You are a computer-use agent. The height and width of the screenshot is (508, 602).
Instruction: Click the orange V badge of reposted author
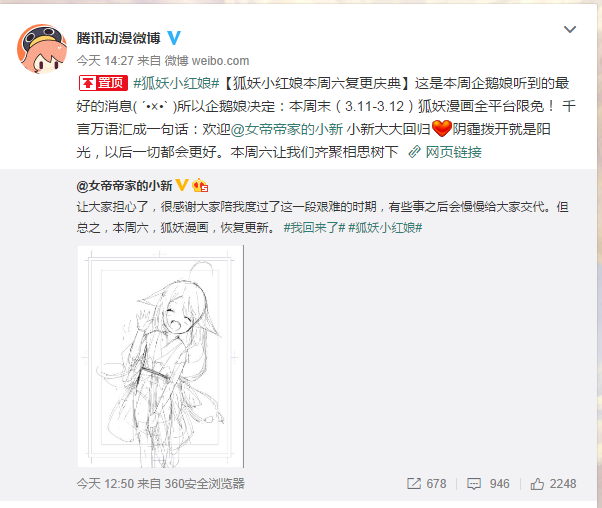point(182,185)
